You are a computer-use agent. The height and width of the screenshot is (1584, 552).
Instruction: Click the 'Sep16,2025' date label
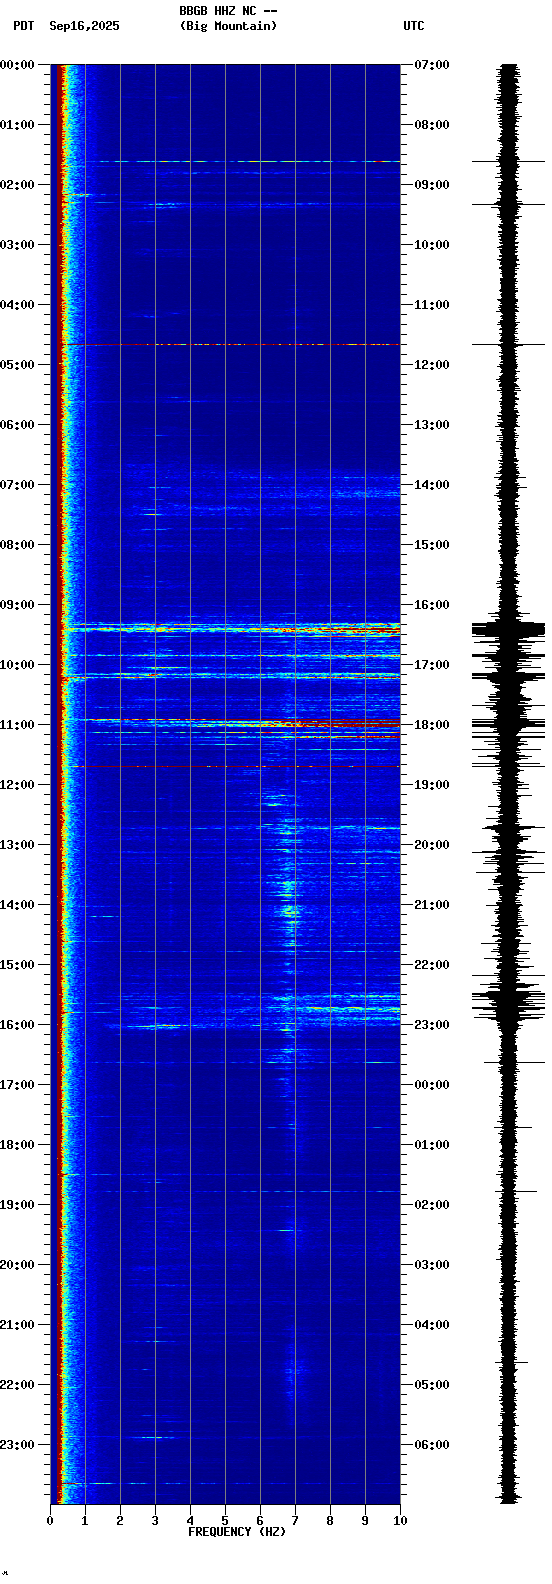pyautogui.click(x=84, y=26)
